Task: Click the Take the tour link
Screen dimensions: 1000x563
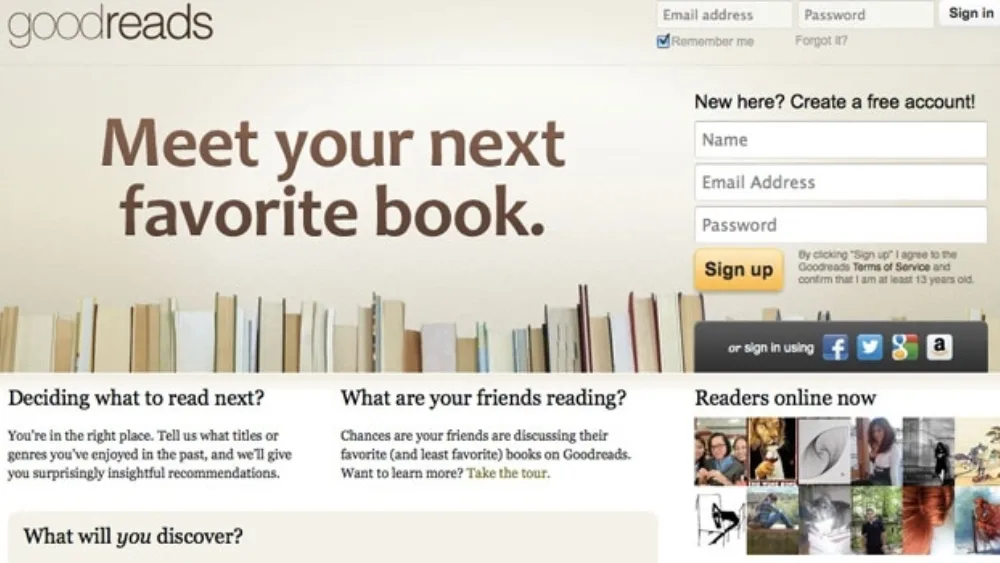Action: 508,473
